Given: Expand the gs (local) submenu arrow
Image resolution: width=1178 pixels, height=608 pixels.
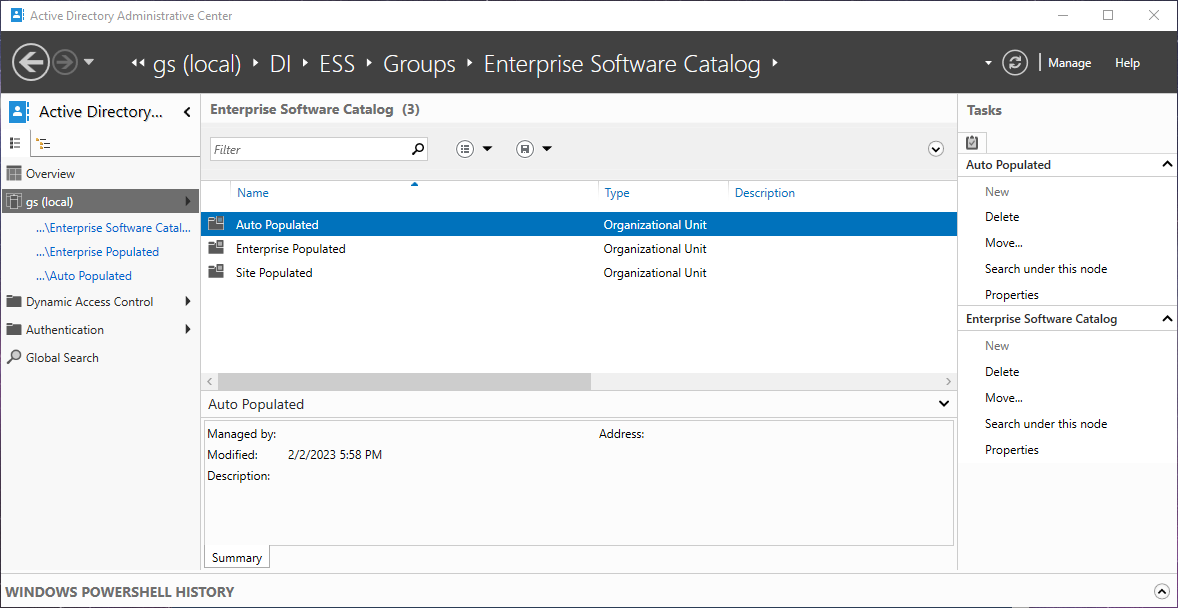Looking at the screenshot, I should (187, 201).
